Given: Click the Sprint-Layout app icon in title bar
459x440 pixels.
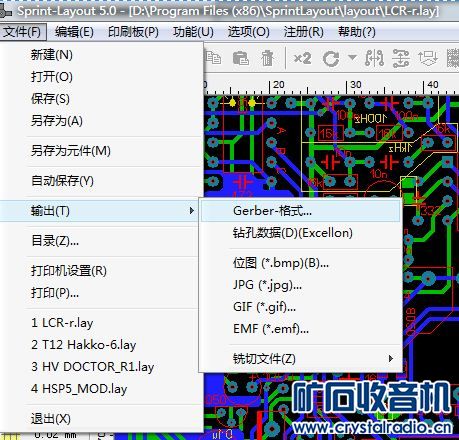Looking at the screenshot, I should pyautogui.click(x=5, y=11).
